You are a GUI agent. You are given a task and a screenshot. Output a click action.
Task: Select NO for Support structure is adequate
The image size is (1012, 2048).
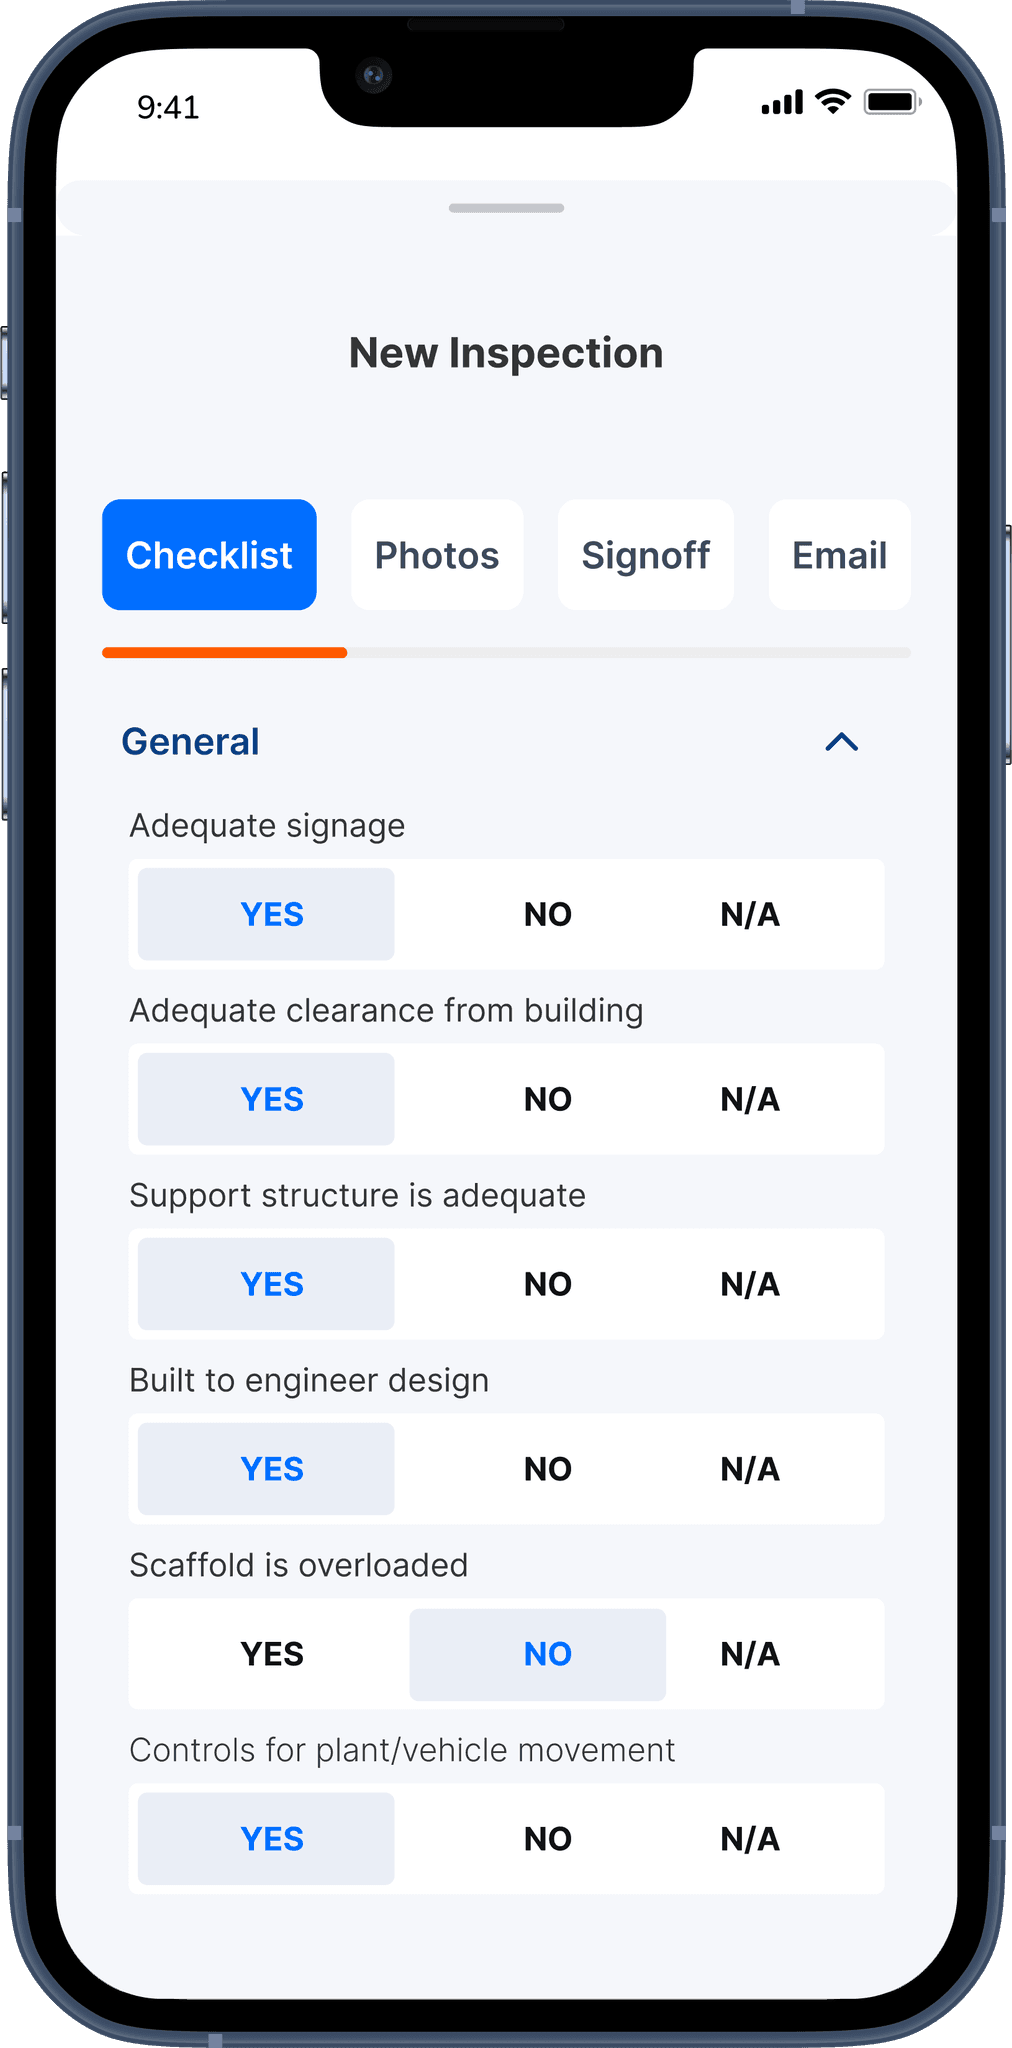click(x=547, y=1283)
